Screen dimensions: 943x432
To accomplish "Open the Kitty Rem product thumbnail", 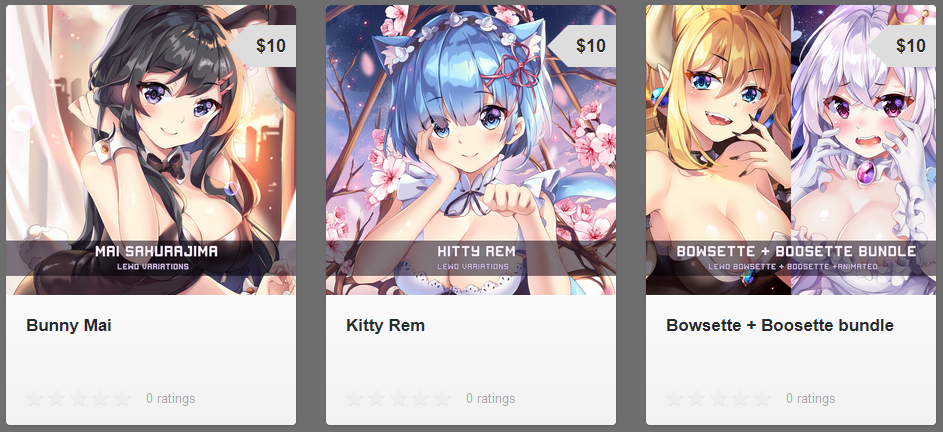I will coord(471,150).
